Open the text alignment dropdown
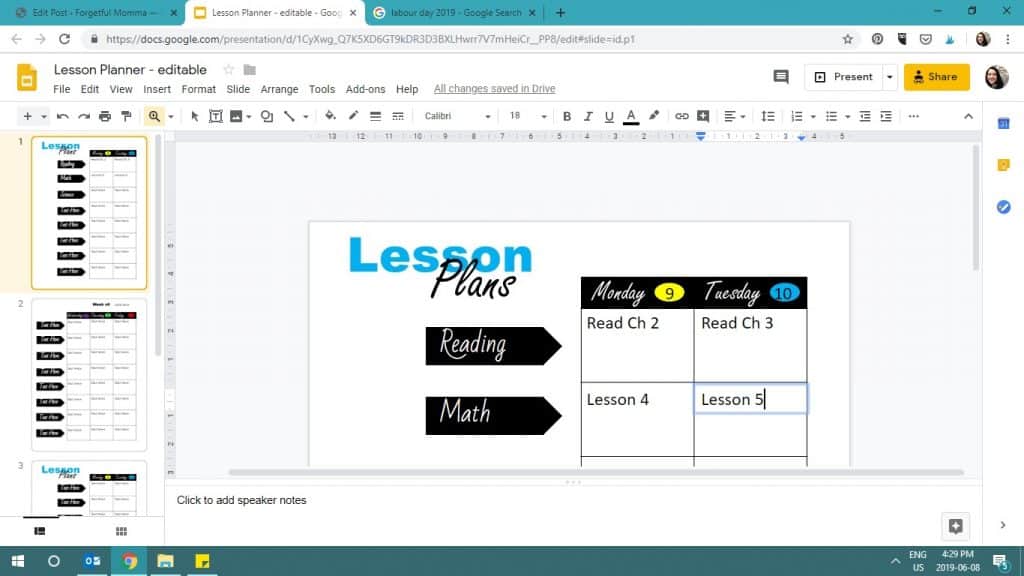Viewport: 1024px width, 576px height. point(742,116)
